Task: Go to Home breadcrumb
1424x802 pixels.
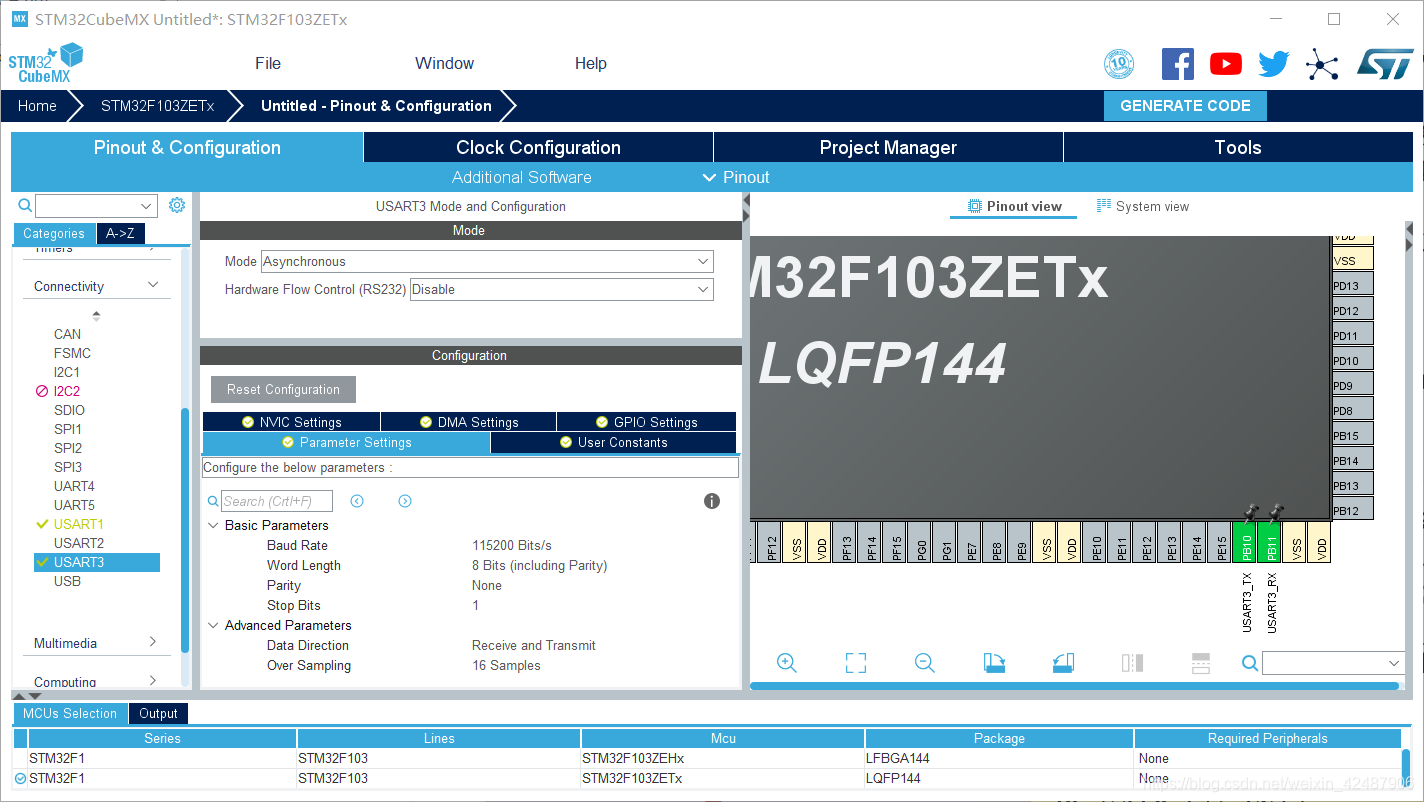Action: click(x=37, y=106)
